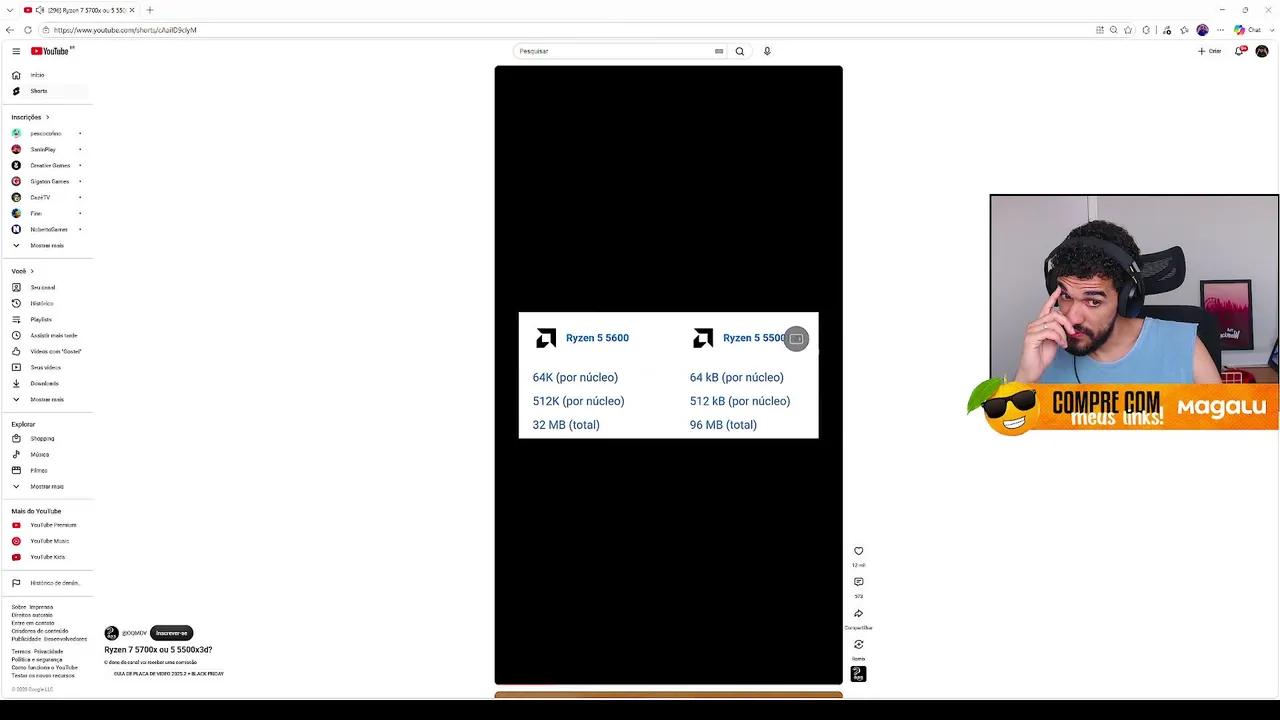Like the Short with the heart icon
Image resolution: width=1280 pixels, height=720 pixels.
[x=858, y=551]
